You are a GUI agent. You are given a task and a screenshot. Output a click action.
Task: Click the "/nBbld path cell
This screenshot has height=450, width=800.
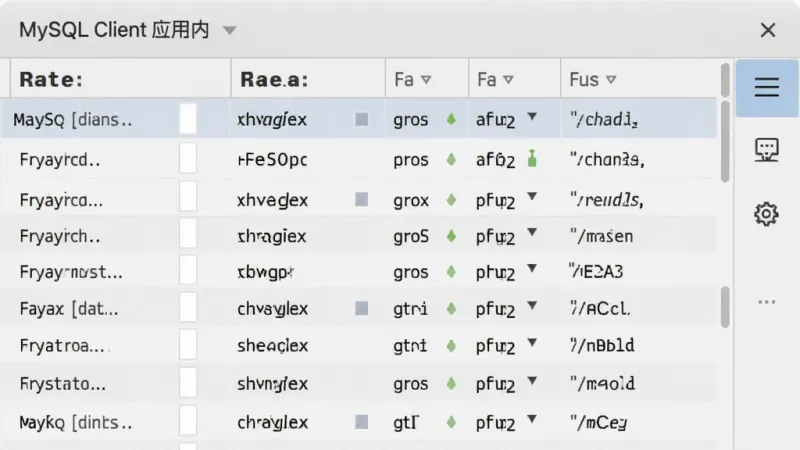coord(602,345)
